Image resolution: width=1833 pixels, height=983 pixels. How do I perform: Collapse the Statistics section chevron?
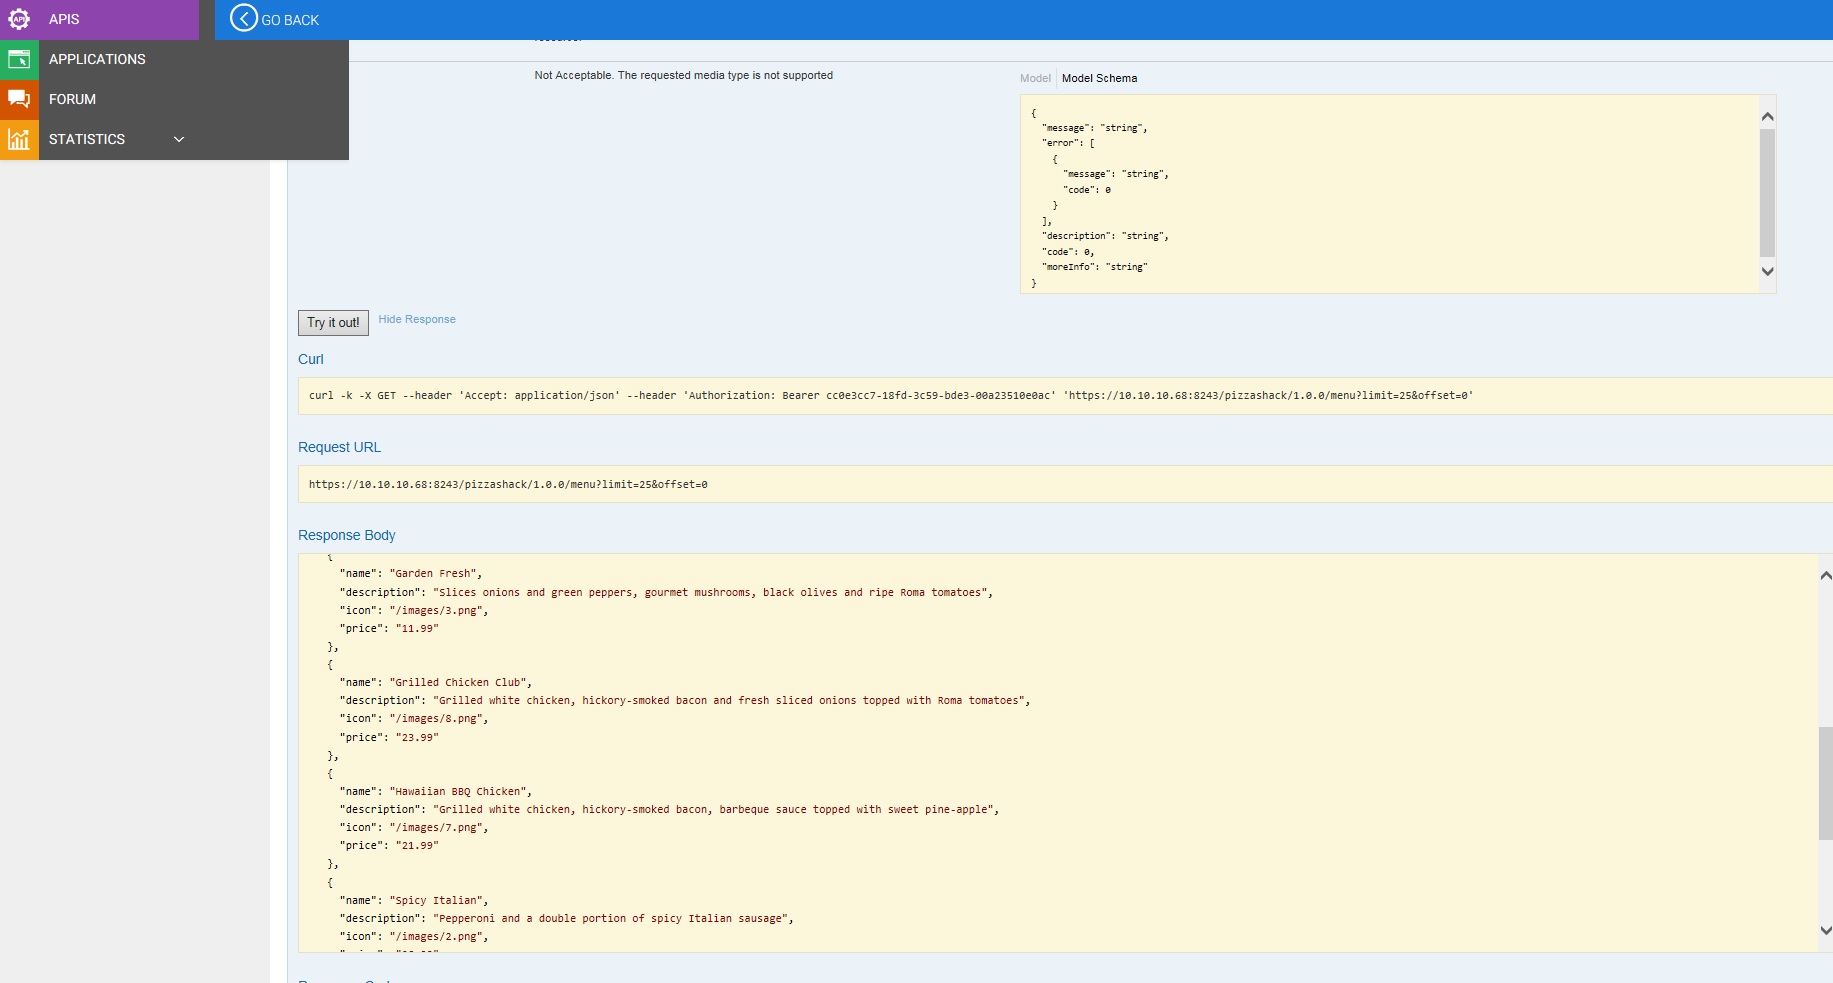179,139
